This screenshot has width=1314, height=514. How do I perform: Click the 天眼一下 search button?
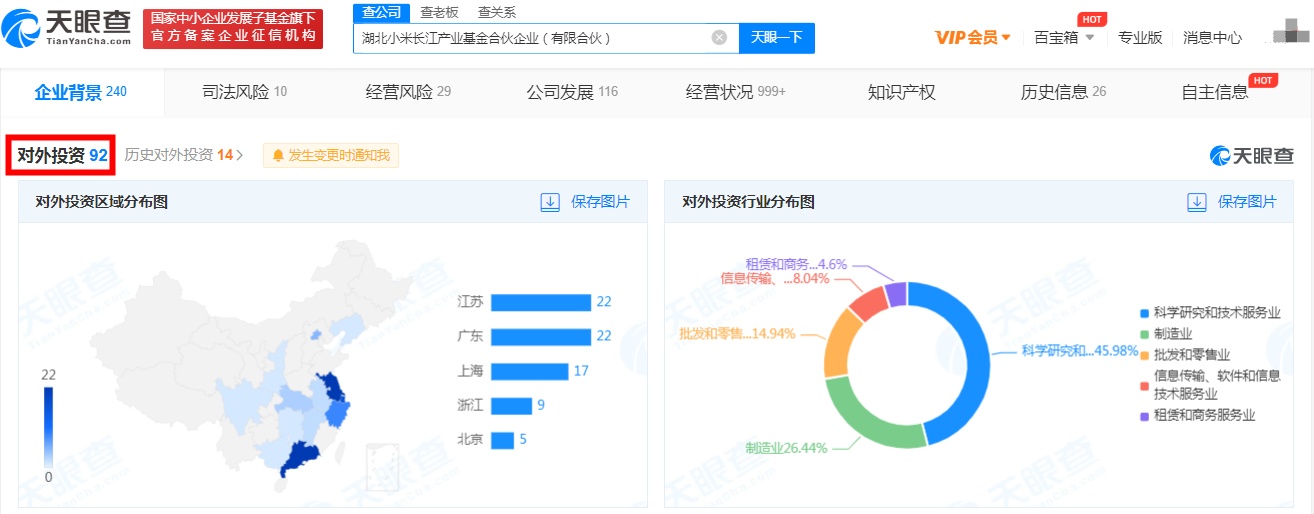point(777,38)
